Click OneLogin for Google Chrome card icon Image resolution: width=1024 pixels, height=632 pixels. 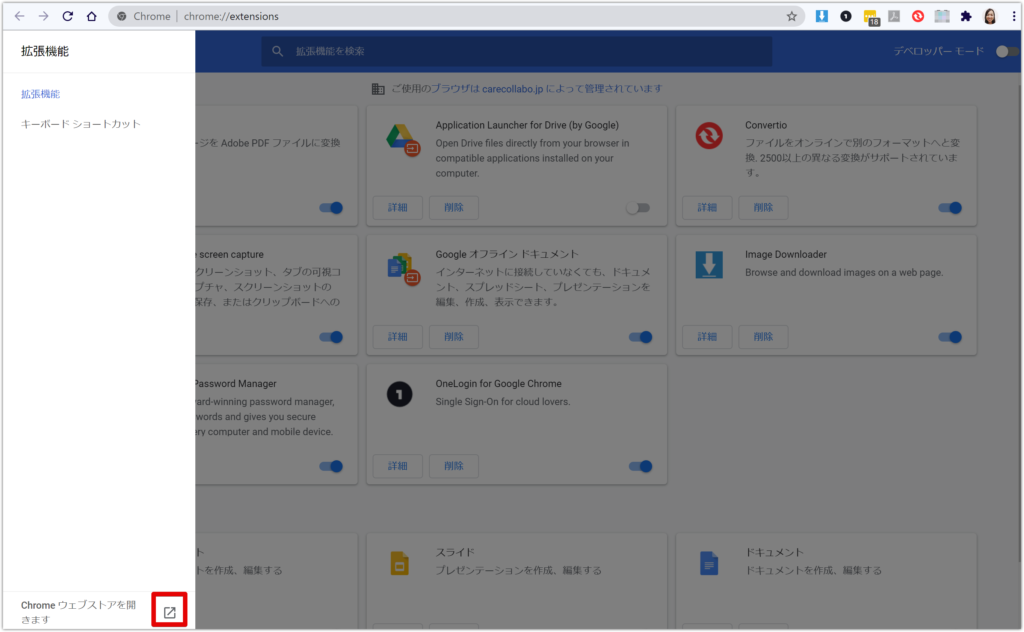pos(400,394)
